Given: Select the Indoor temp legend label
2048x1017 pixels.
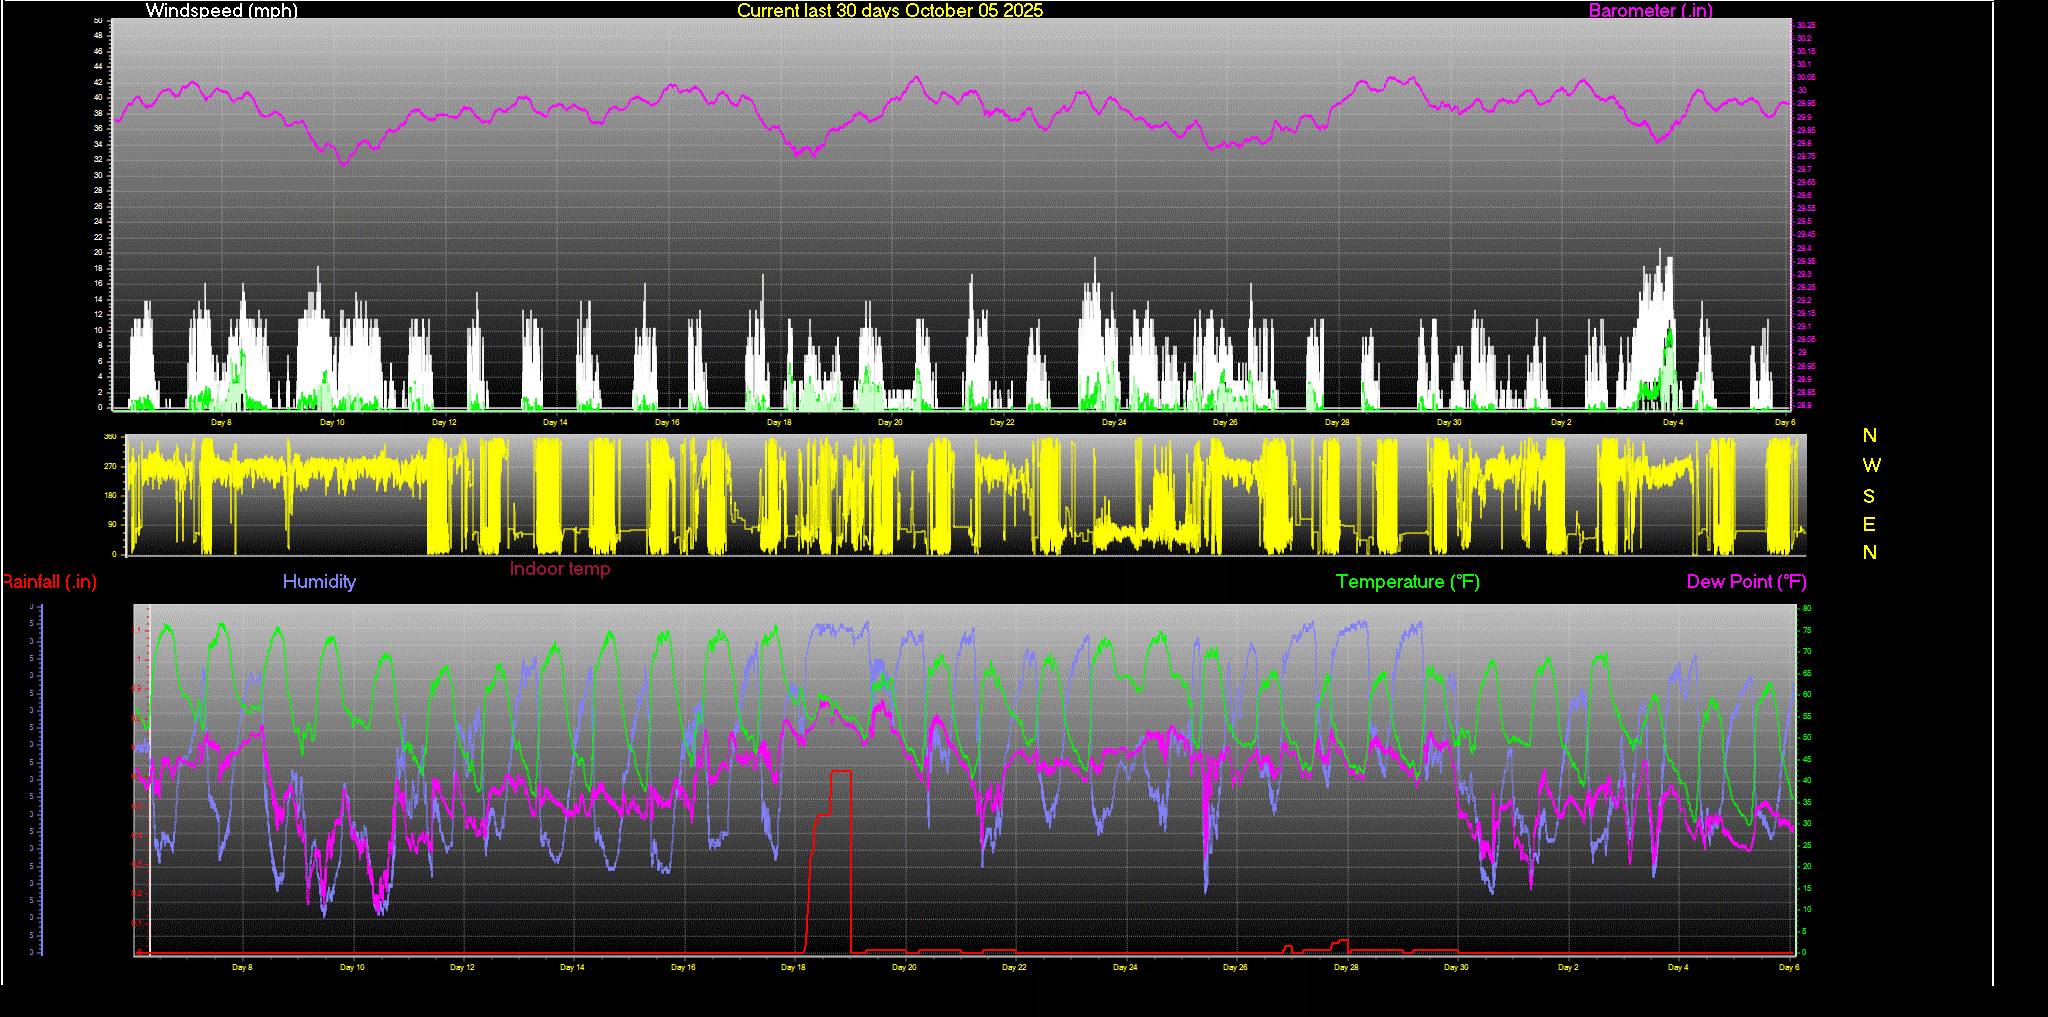Looking at the screenshot, I should tap(559, 569).
